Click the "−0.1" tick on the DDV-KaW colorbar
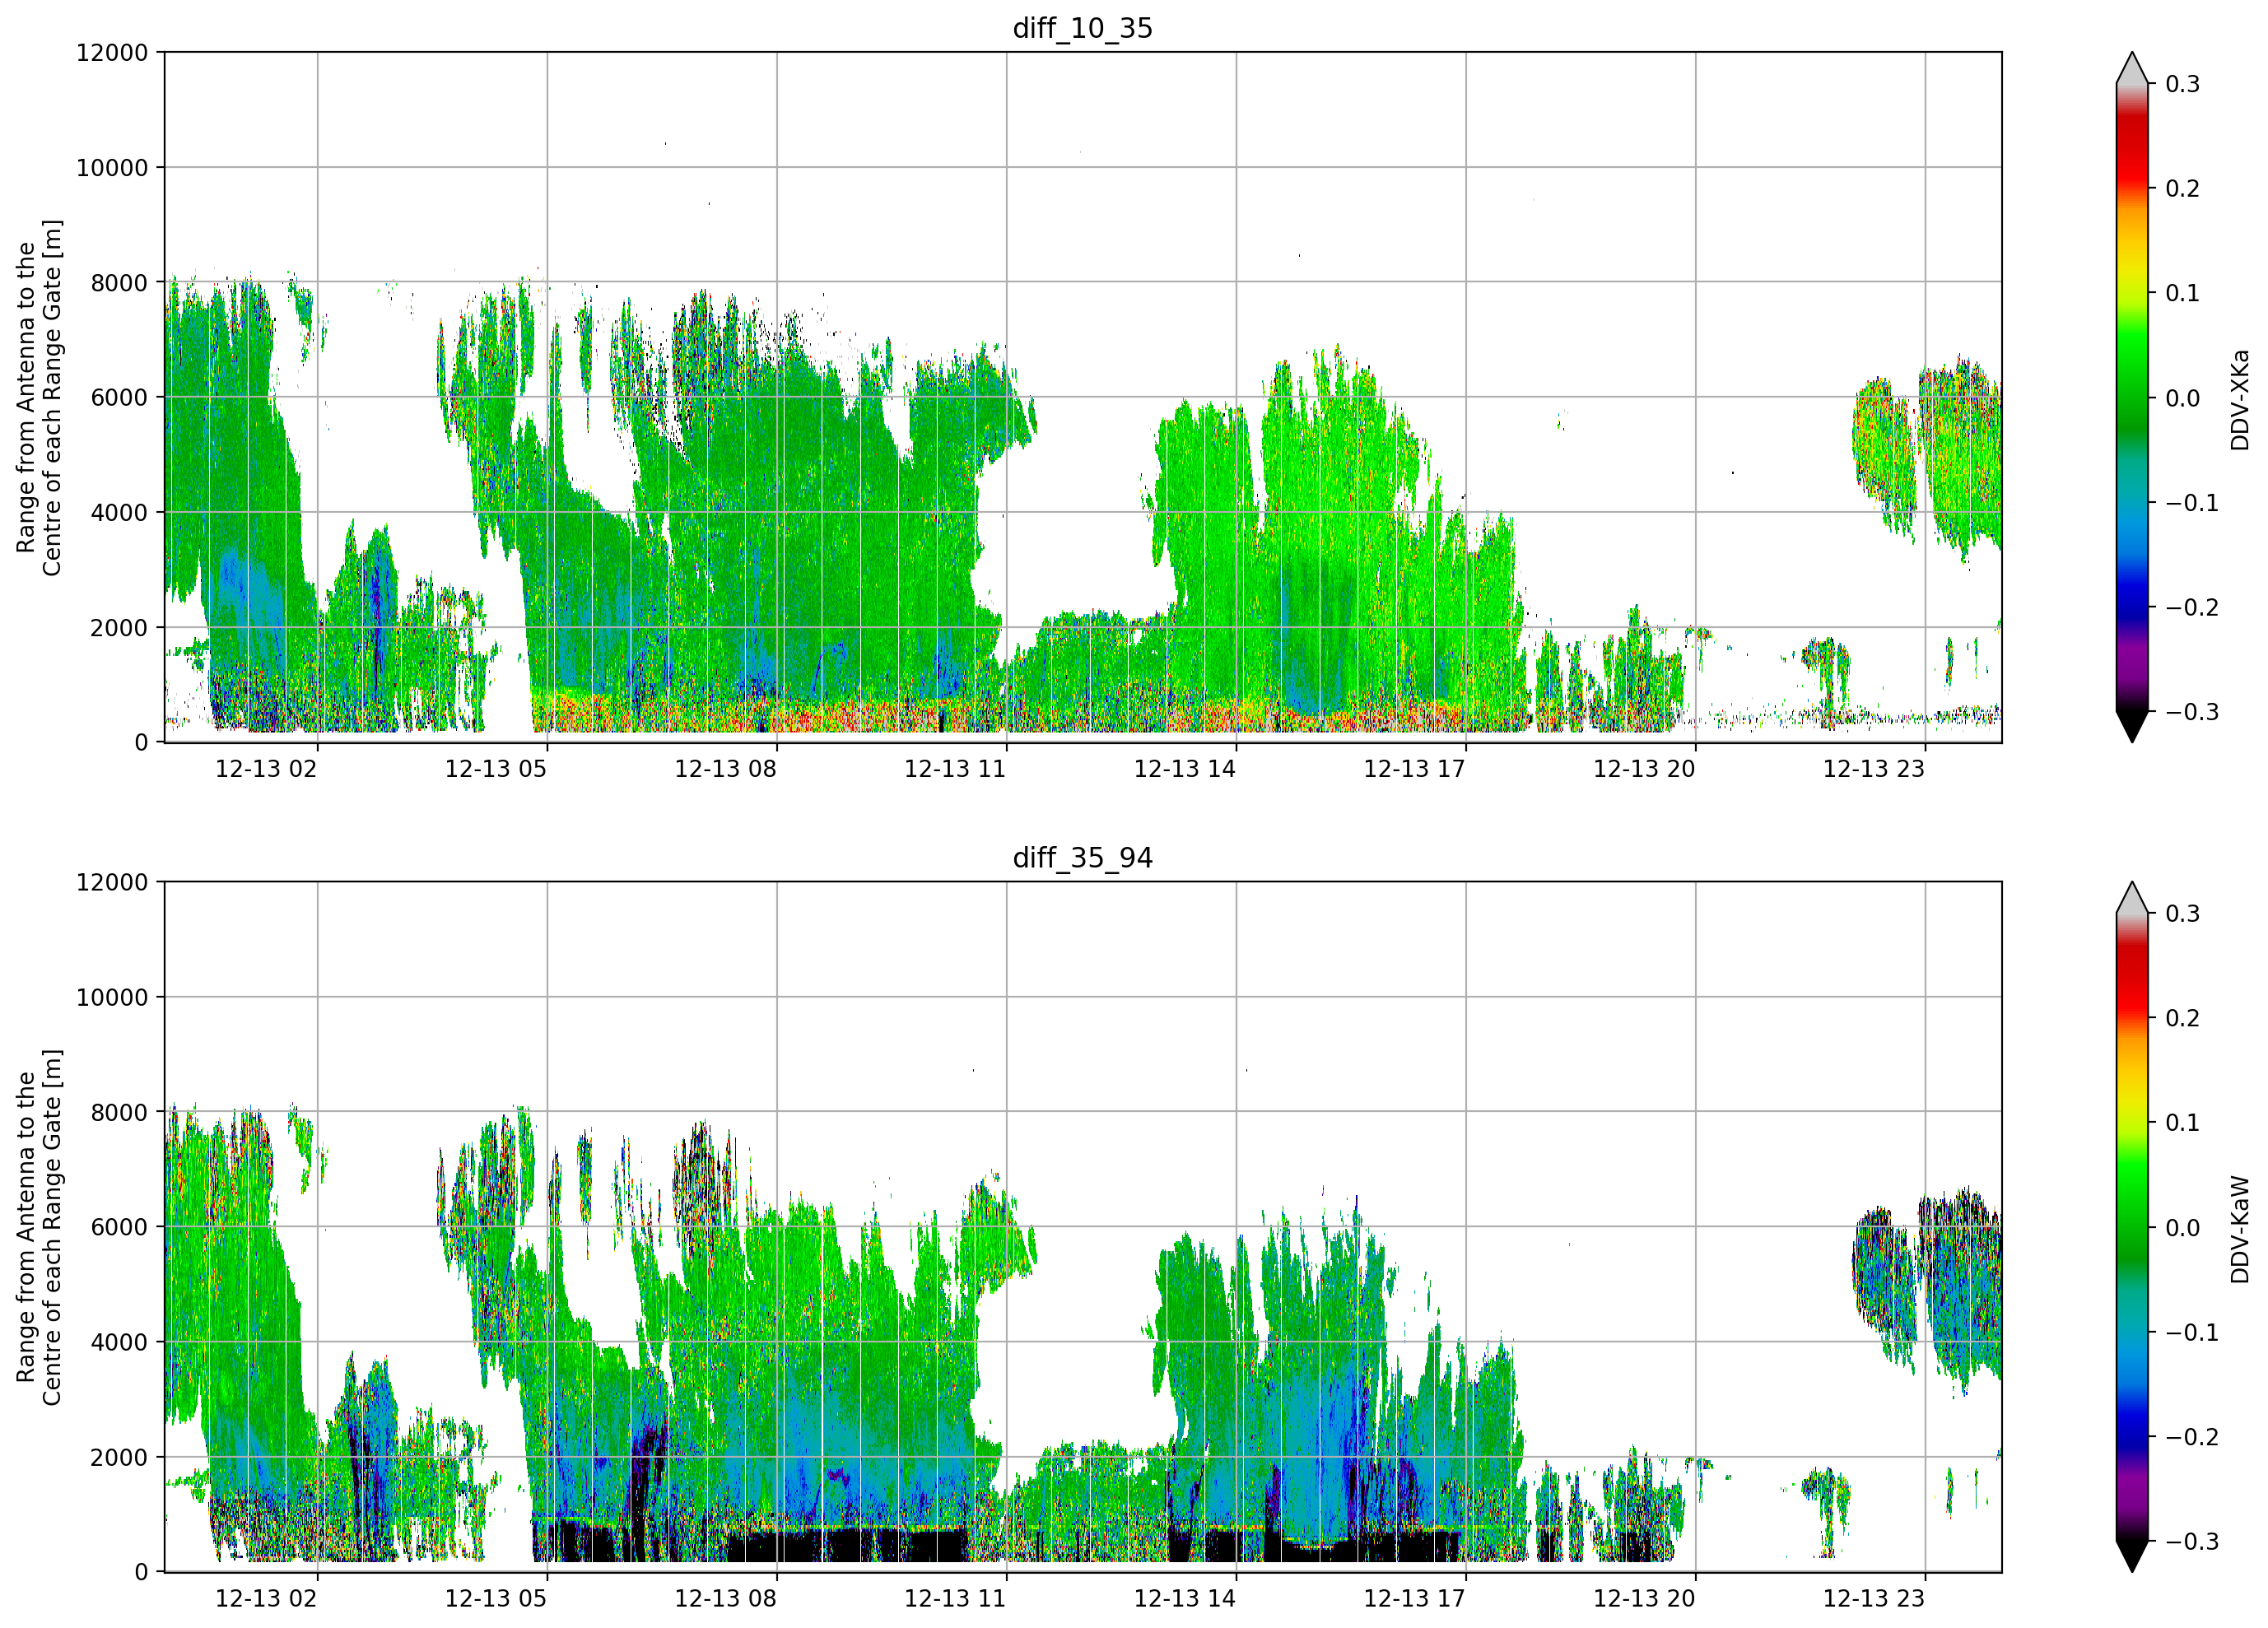This screenshot has height=1628, width=2268. coord(2192,1333)
